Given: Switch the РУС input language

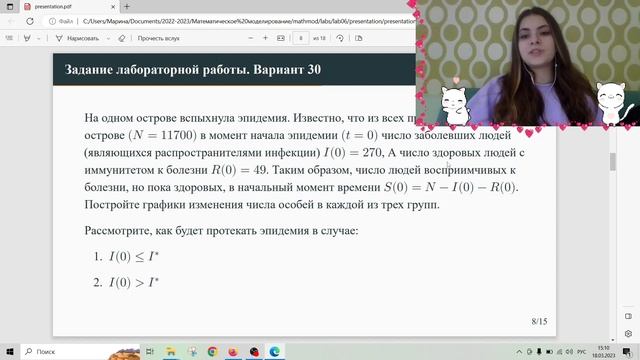Looking at the screenshot, I should 582,351.
